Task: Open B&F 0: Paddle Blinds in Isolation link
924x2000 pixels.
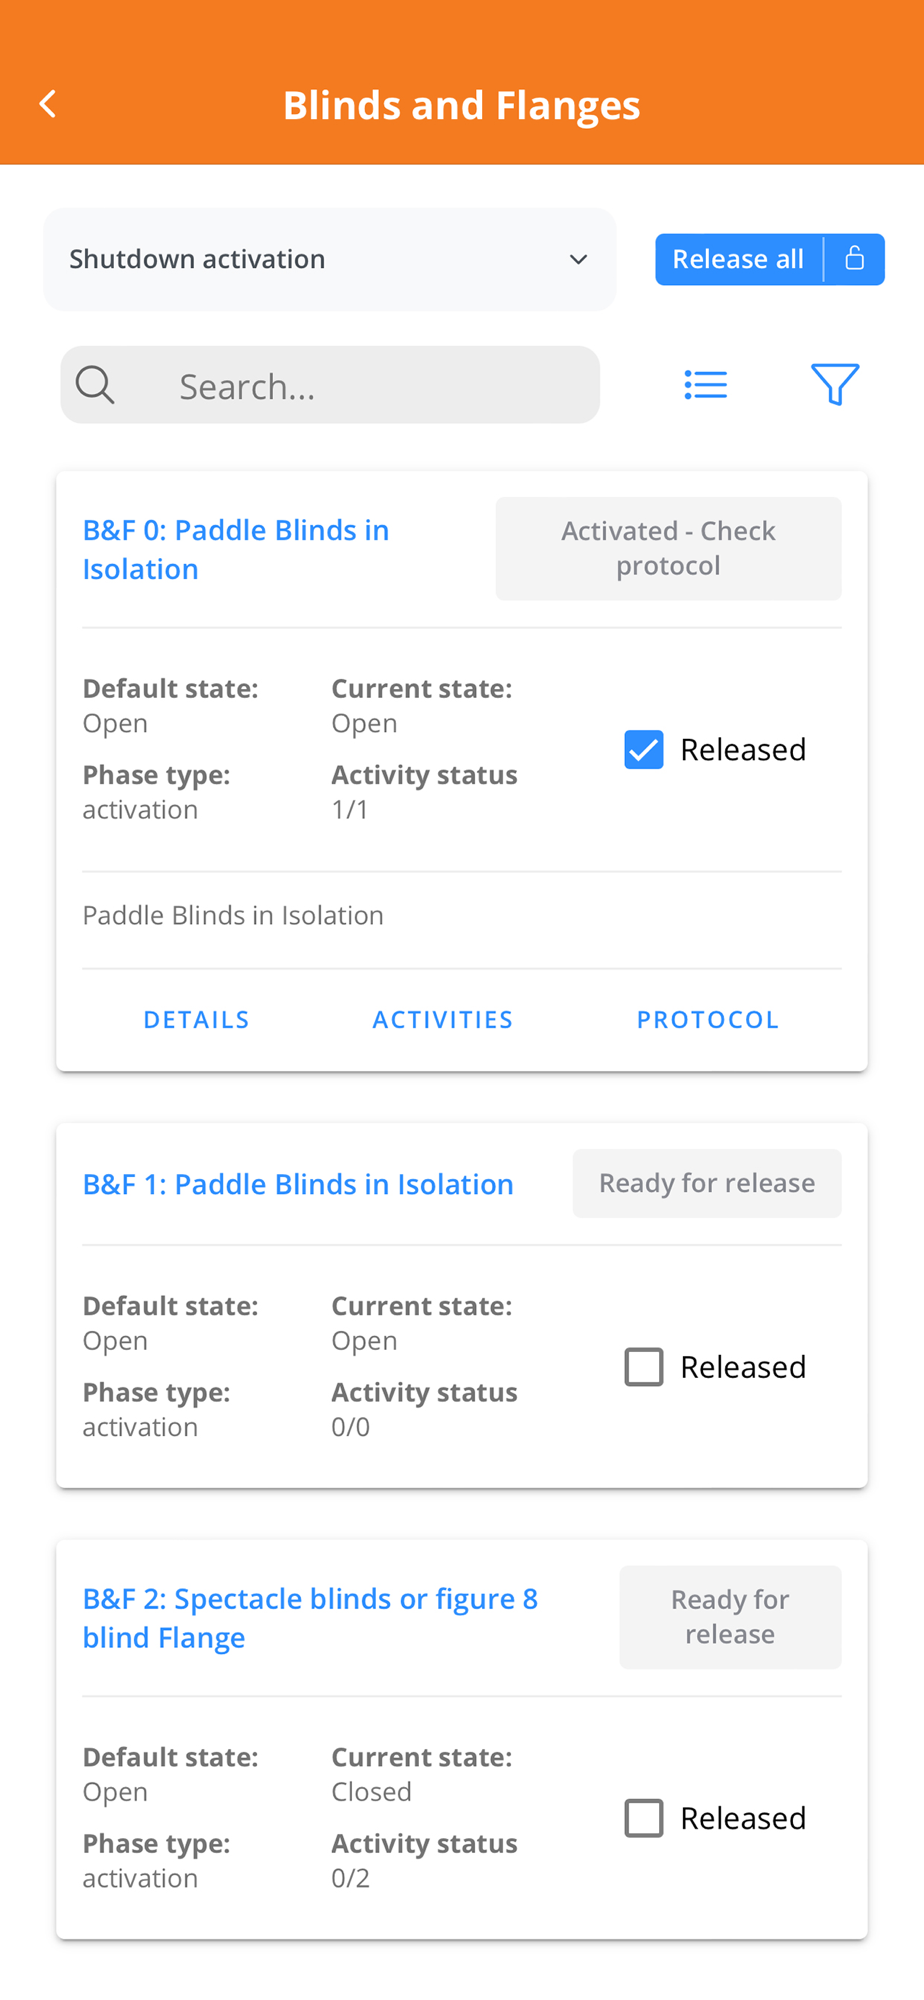Action: [x=235, y=549]
